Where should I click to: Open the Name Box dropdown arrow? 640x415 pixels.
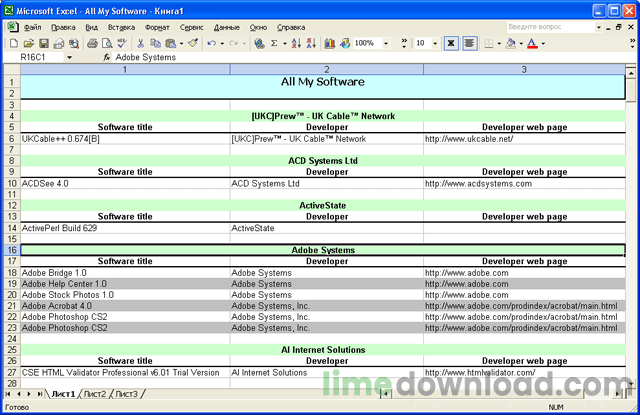click(x=69, y=58)
